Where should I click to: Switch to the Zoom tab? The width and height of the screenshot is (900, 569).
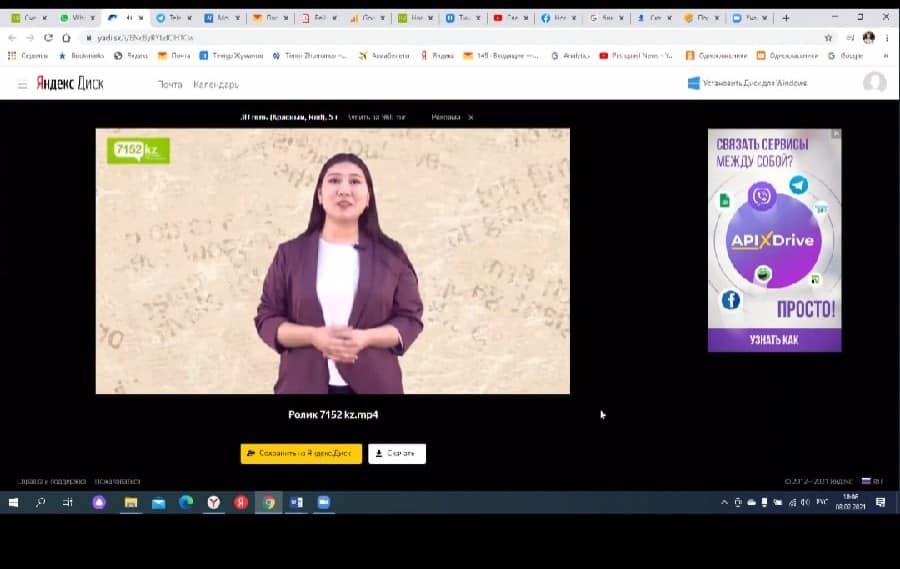coord(751,18)
